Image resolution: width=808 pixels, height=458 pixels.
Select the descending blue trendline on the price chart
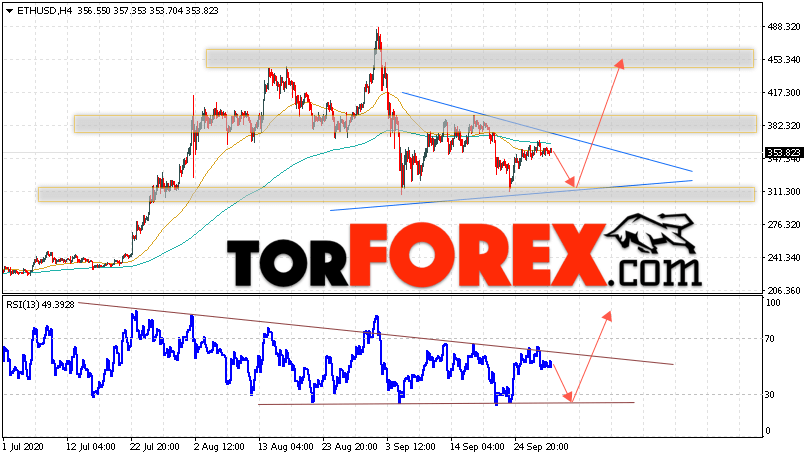pos(547,132)
